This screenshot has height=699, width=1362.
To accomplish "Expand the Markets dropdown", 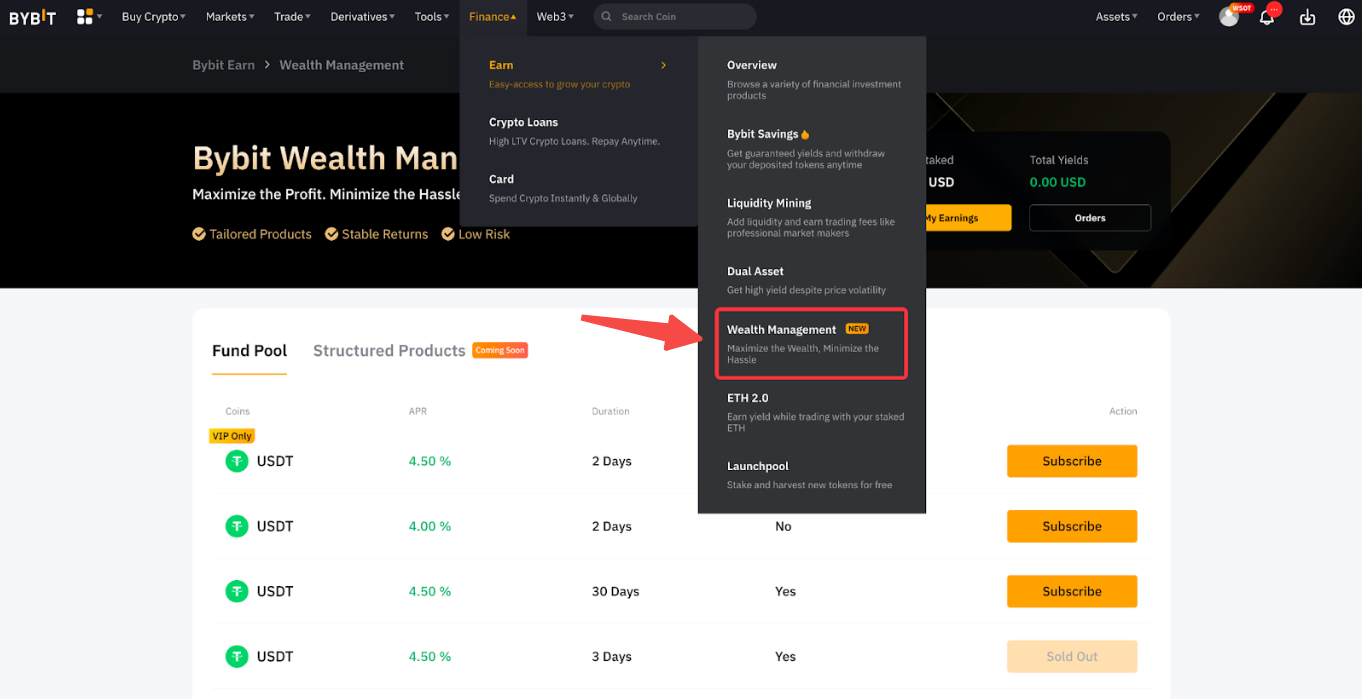I will [230, 17].
